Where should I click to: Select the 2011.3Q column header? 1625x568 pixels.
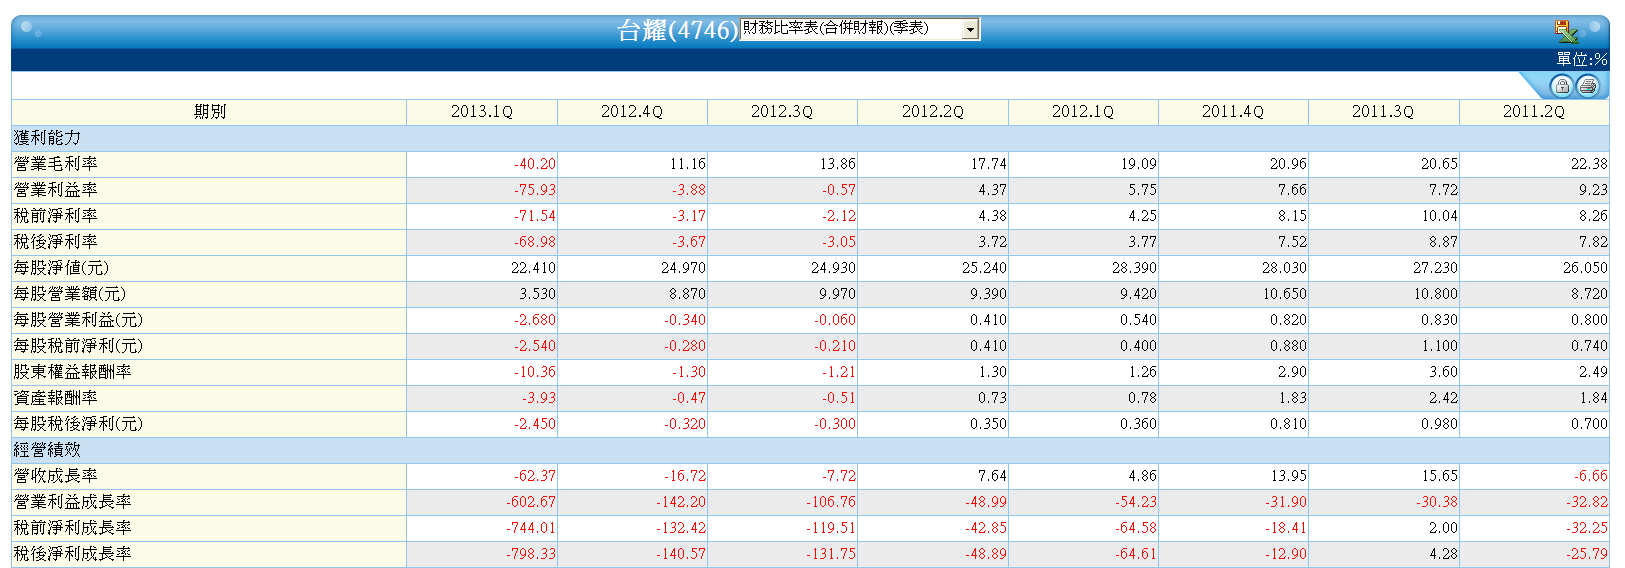pos(1383,112)
